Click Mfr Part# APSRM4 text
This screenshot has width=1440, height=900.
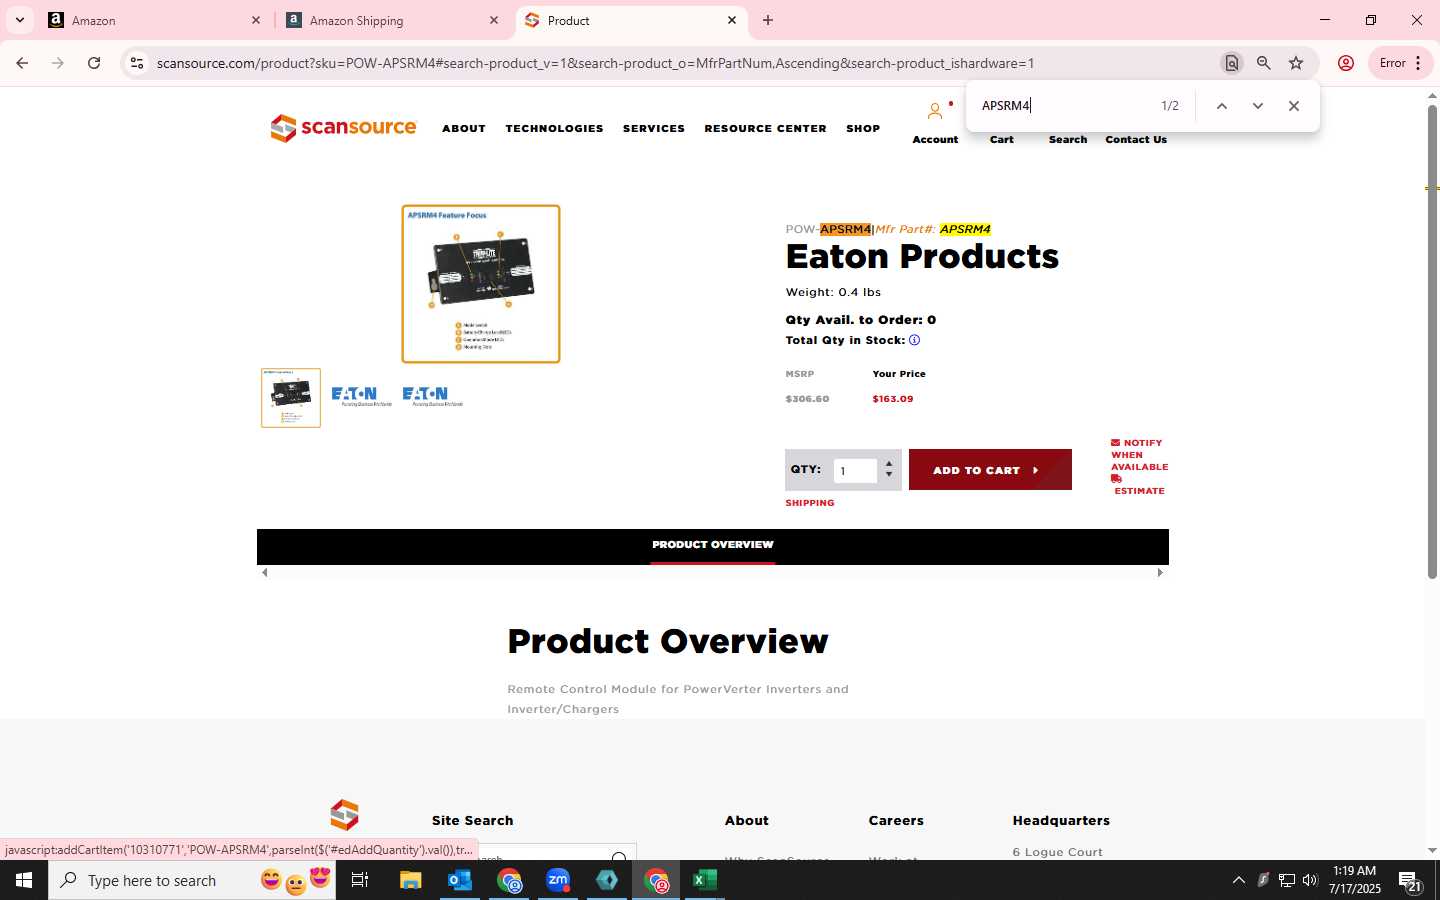pyautogui.click(x=933, y=229)
